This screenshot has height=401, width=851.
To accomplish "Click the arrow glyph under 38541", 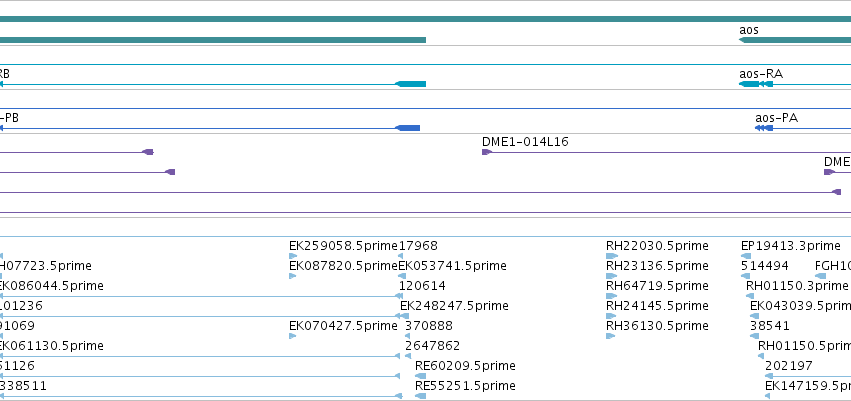I will [754, 336].
